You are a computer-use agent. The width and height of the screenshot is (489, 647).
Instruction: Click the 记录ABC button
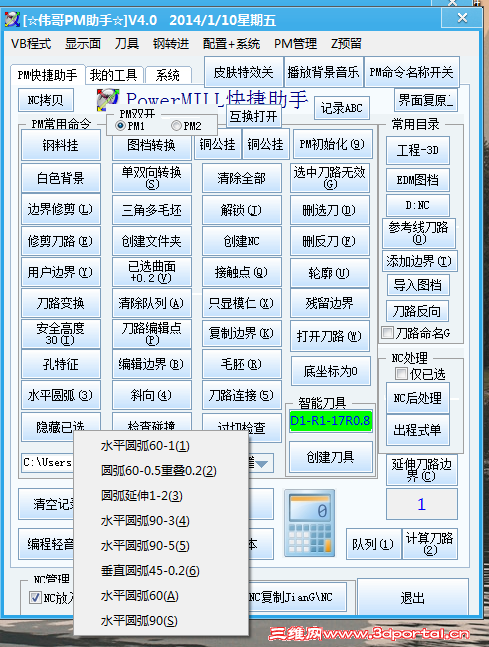342,108
